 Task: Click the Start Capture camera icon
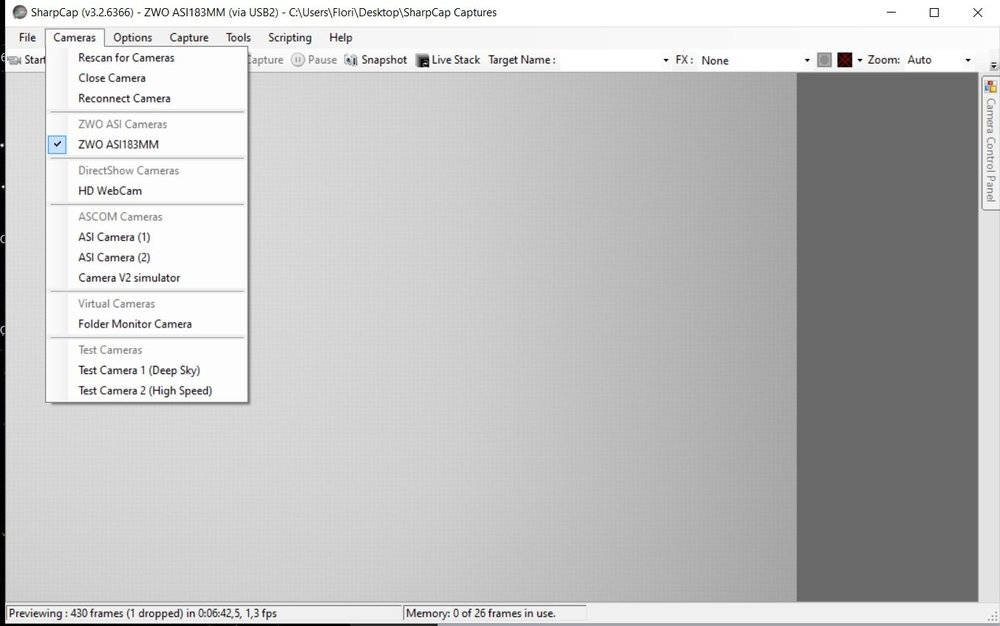pos(13,60)
